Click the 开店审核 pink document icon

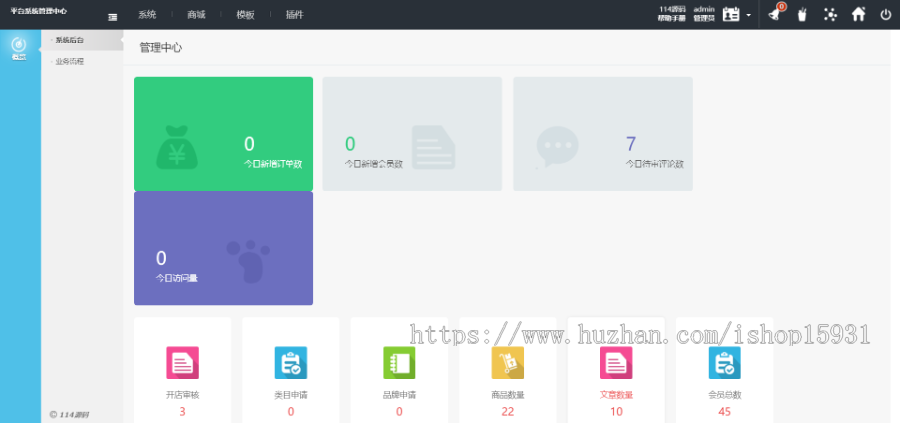tap(183, 363)
